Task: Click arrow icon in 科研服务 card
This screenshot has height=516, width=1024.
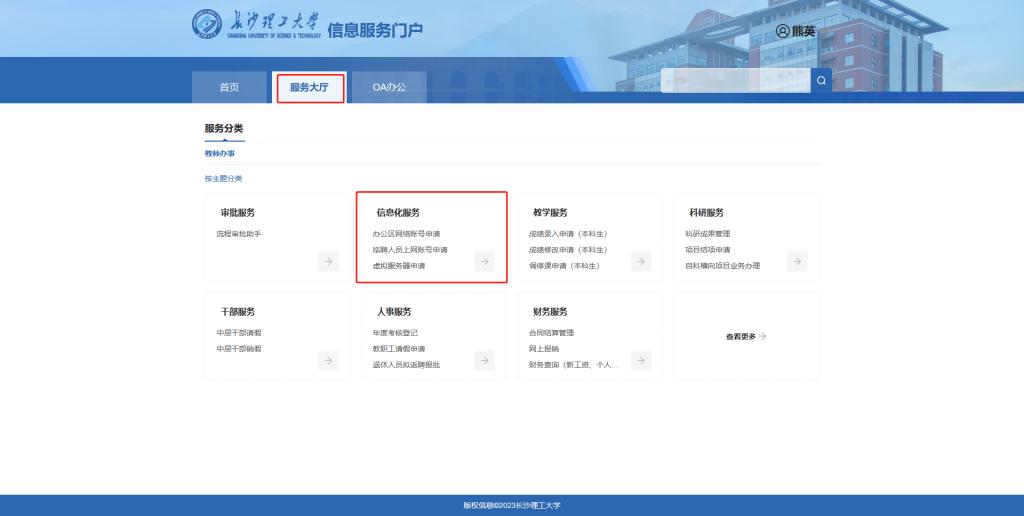Action: click(797, 261)
